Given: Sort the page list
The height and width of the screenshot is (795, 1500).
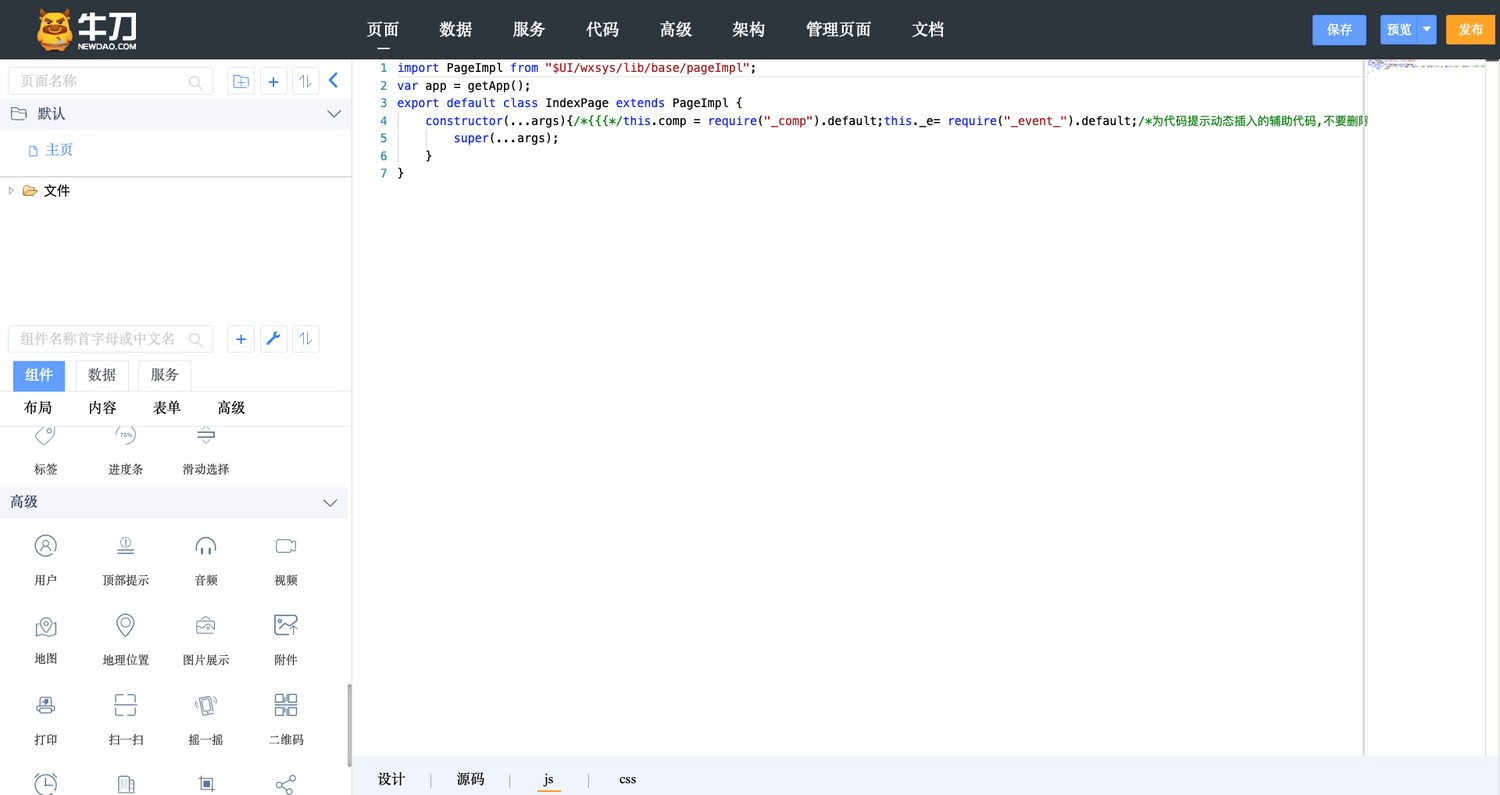Looking at the screenshot, I should 305,81.
